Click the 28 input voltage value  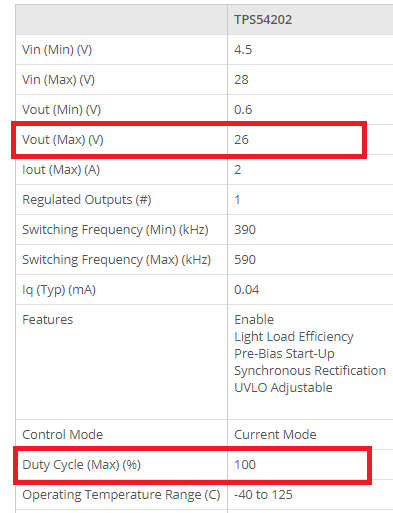[x=241, y=80]
